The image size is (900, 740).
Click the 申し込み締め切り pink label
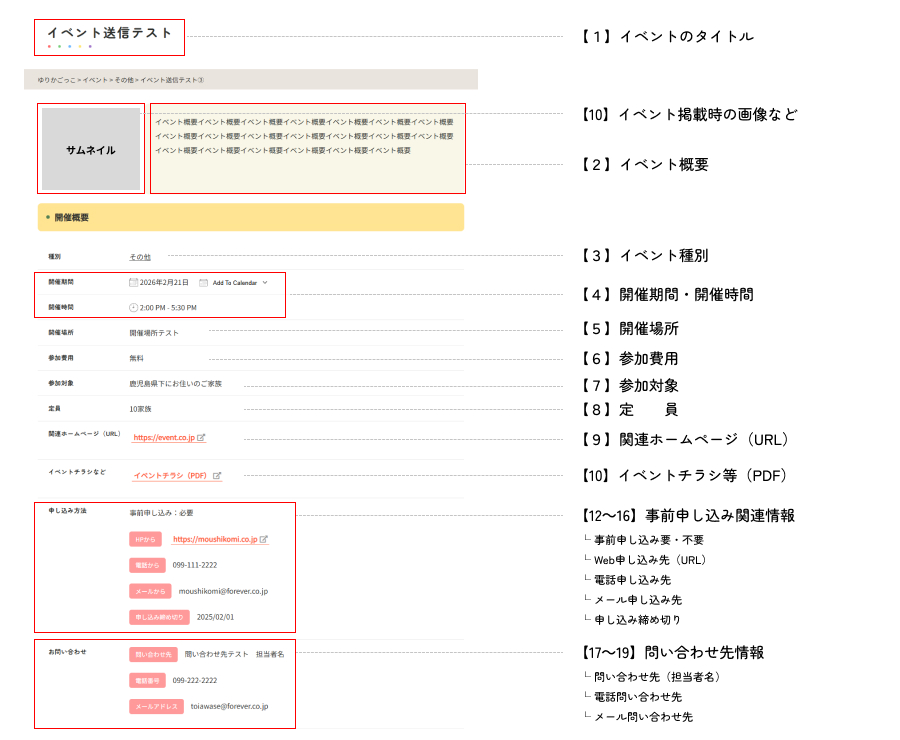[158, 617]
